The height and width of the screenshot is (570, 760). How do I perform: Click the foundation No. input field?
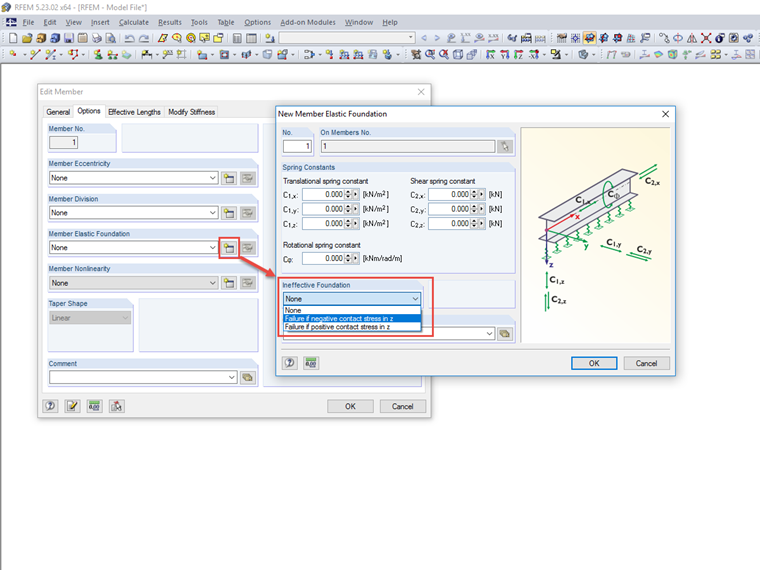(297, 146)
